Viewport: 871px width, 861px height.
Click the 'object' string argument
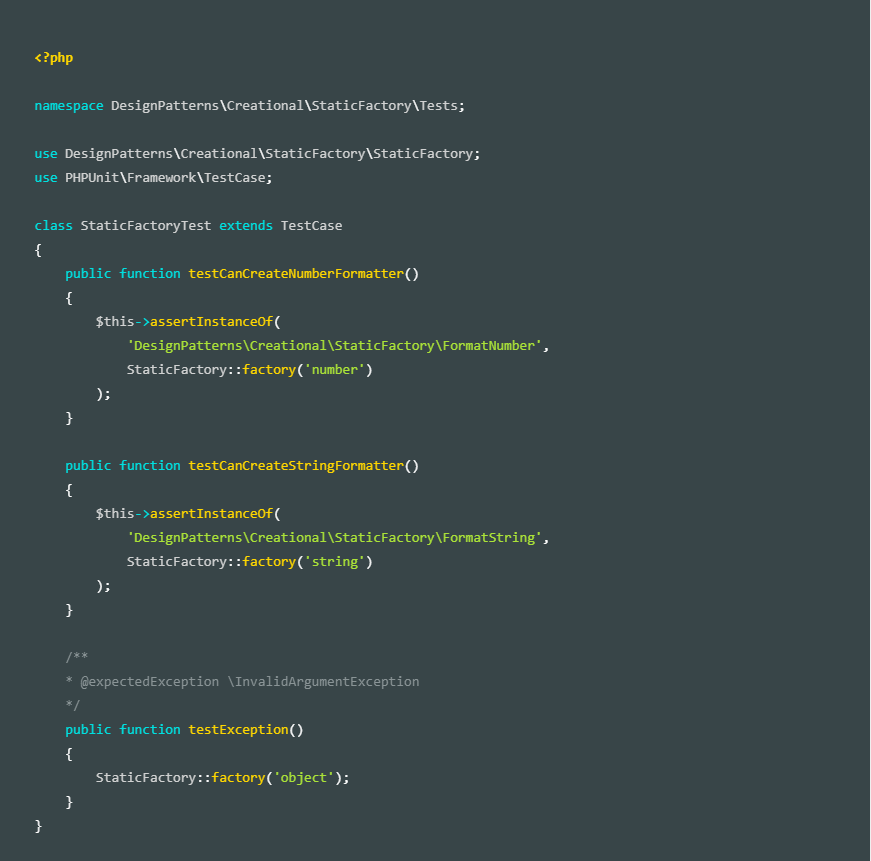click(304, 778)
